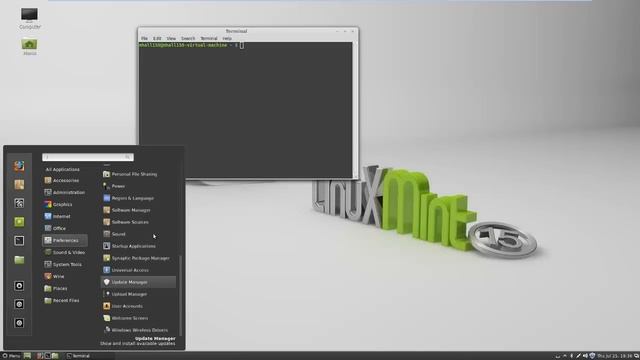The width and height of the screenshot is (640, 360).
Task: Open the Search menu in Terminal
Action: coord(188,38)
